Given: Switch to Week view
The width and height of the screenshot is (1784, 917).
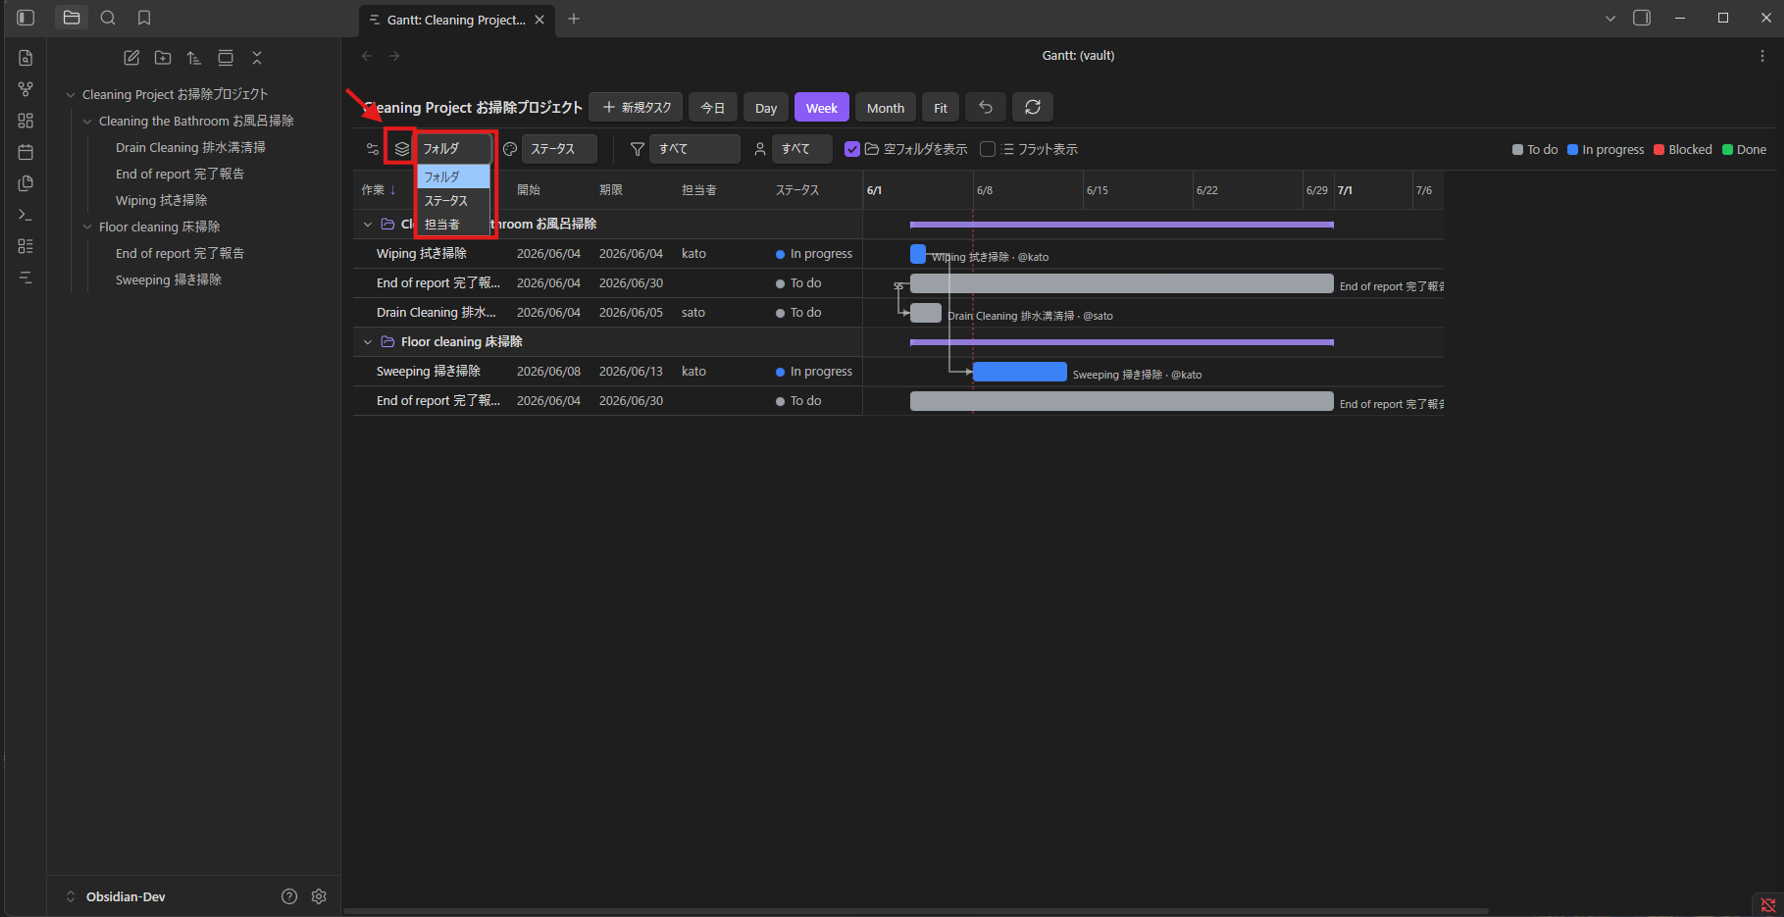Looking at the screenshot, I should click(822, 107).
